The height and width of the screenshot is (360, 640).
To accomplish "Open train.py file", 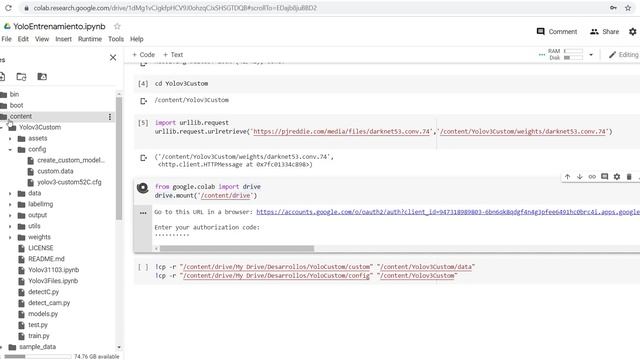I will (x=39, y=336).
